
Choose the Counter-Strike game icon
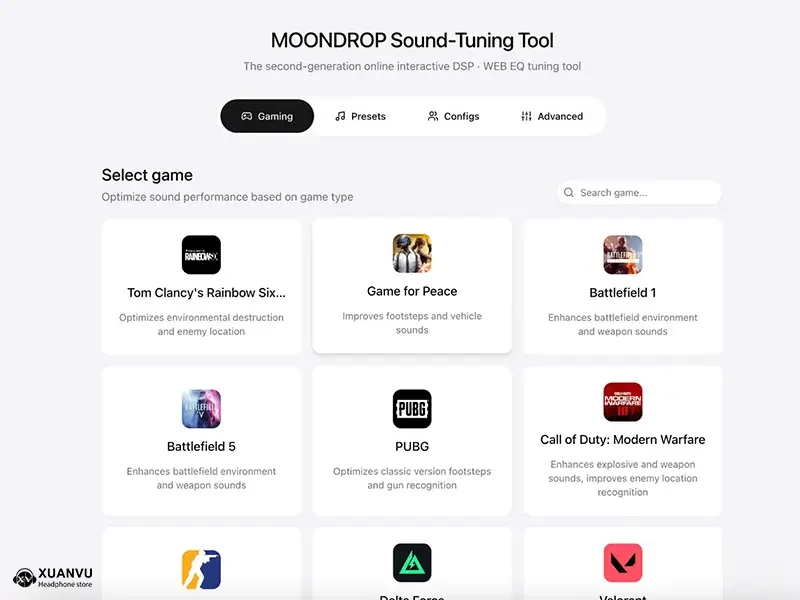pyautogui.click(x=201, y=569)
